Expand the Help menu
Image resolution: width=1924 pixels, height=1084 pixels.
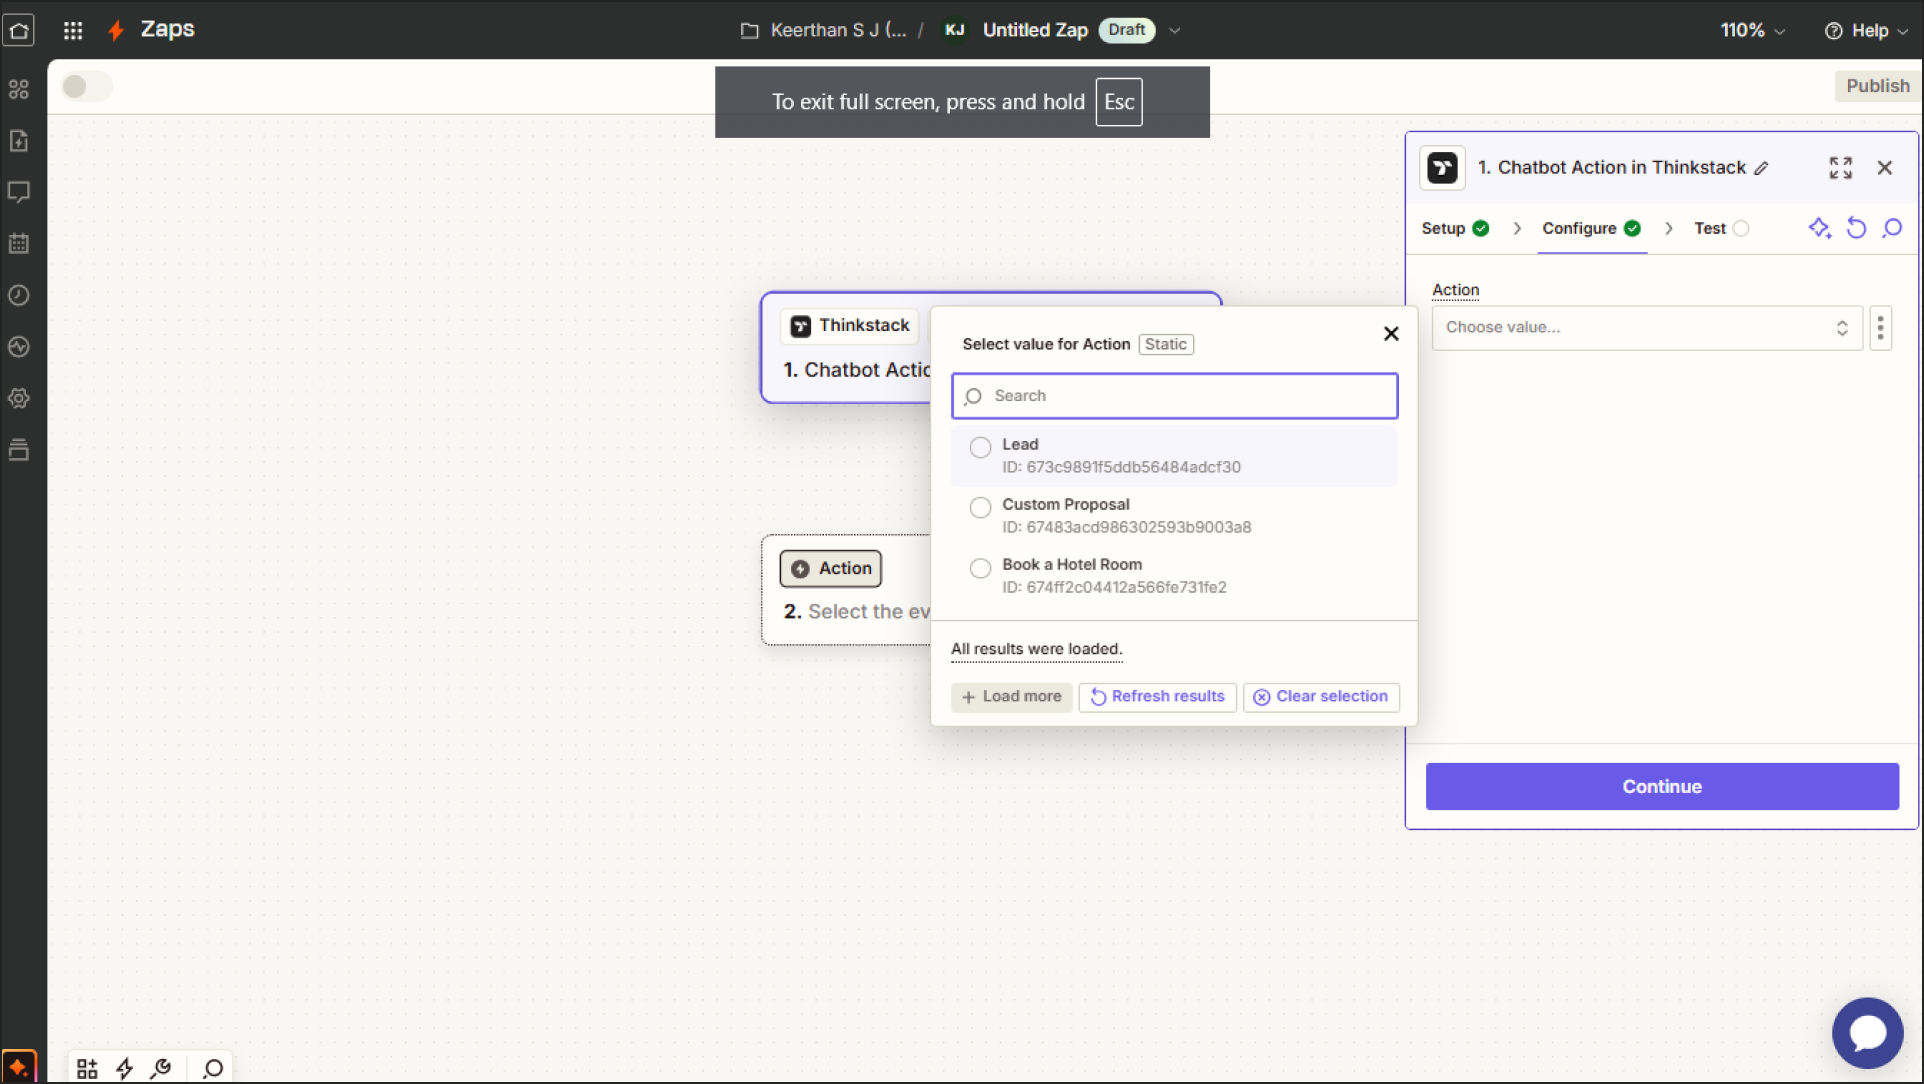pyautogui.click(x=1866, y=30)
